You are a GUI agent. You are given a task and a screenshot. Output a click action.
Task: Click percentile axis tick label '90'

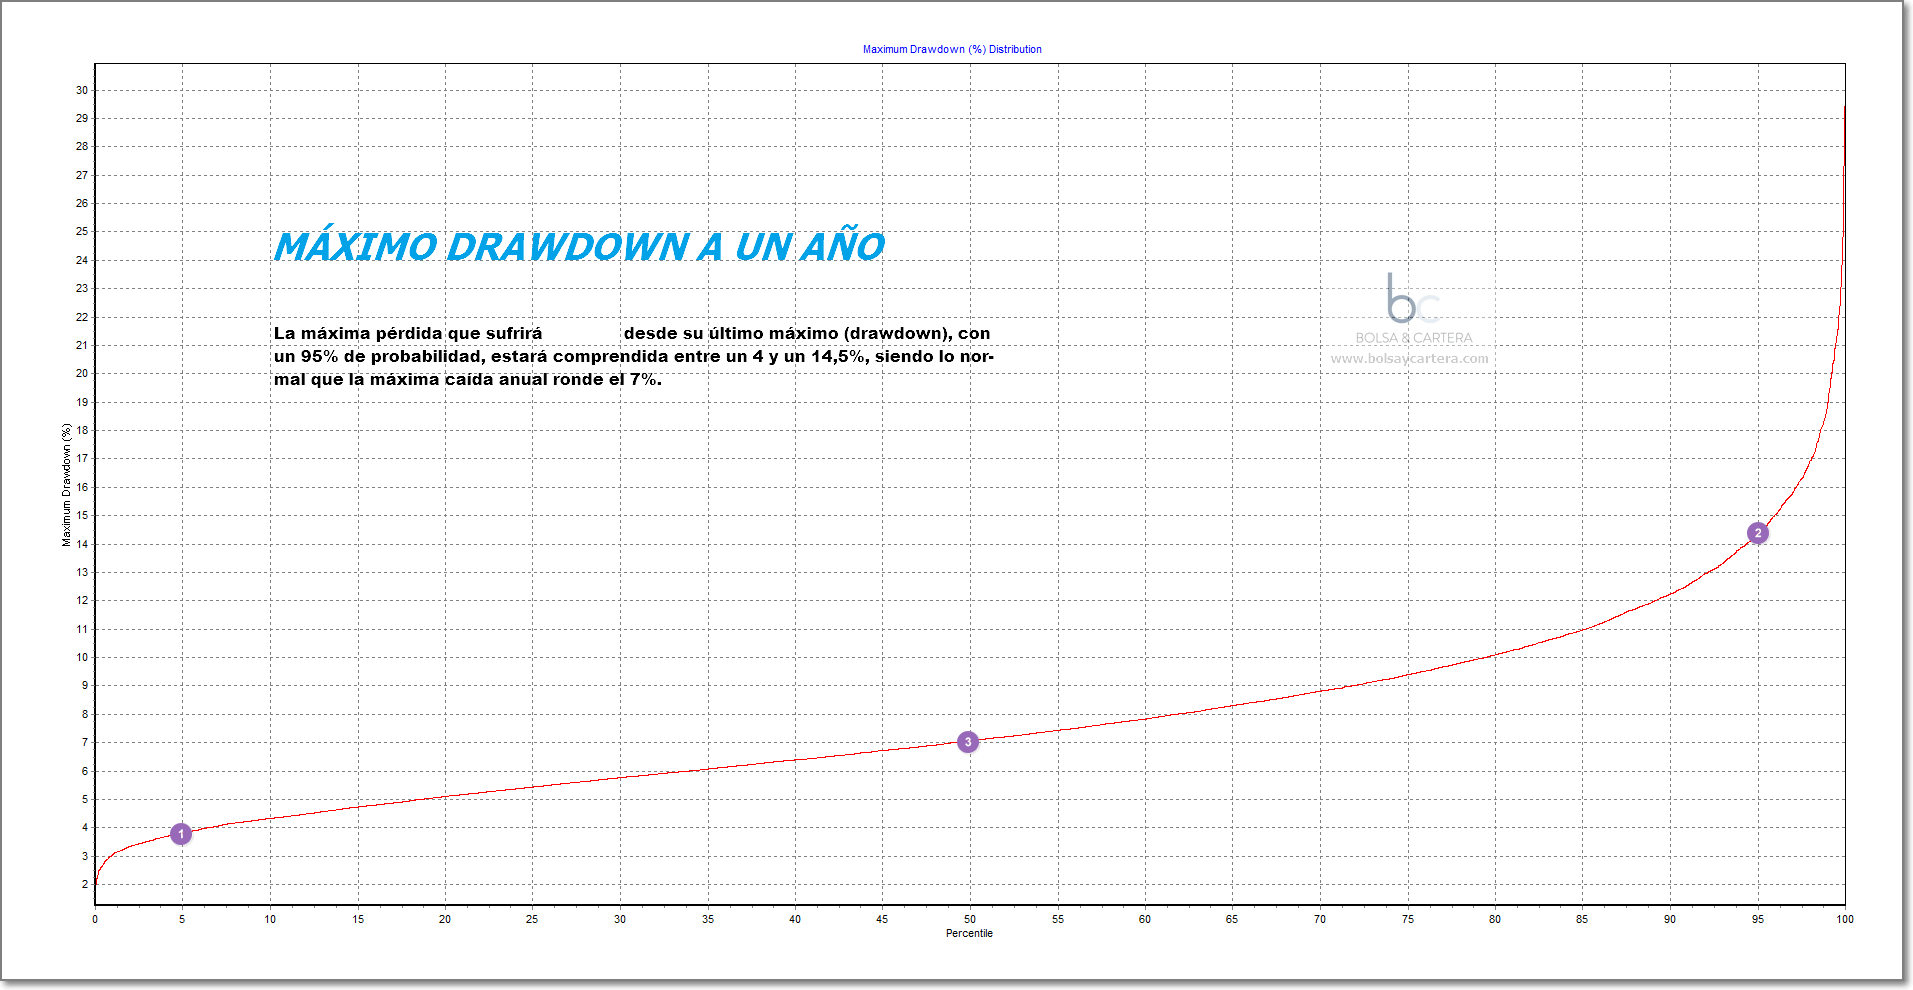tap(1670, 919)
